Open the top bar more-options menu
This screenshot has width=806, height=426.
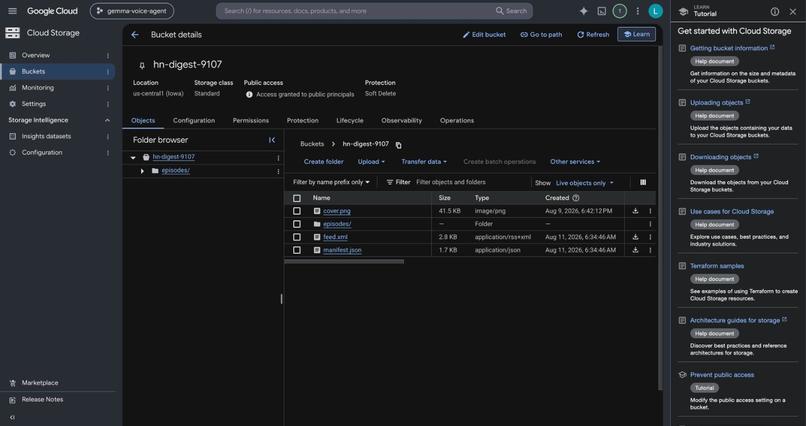(x=637, y=11)
